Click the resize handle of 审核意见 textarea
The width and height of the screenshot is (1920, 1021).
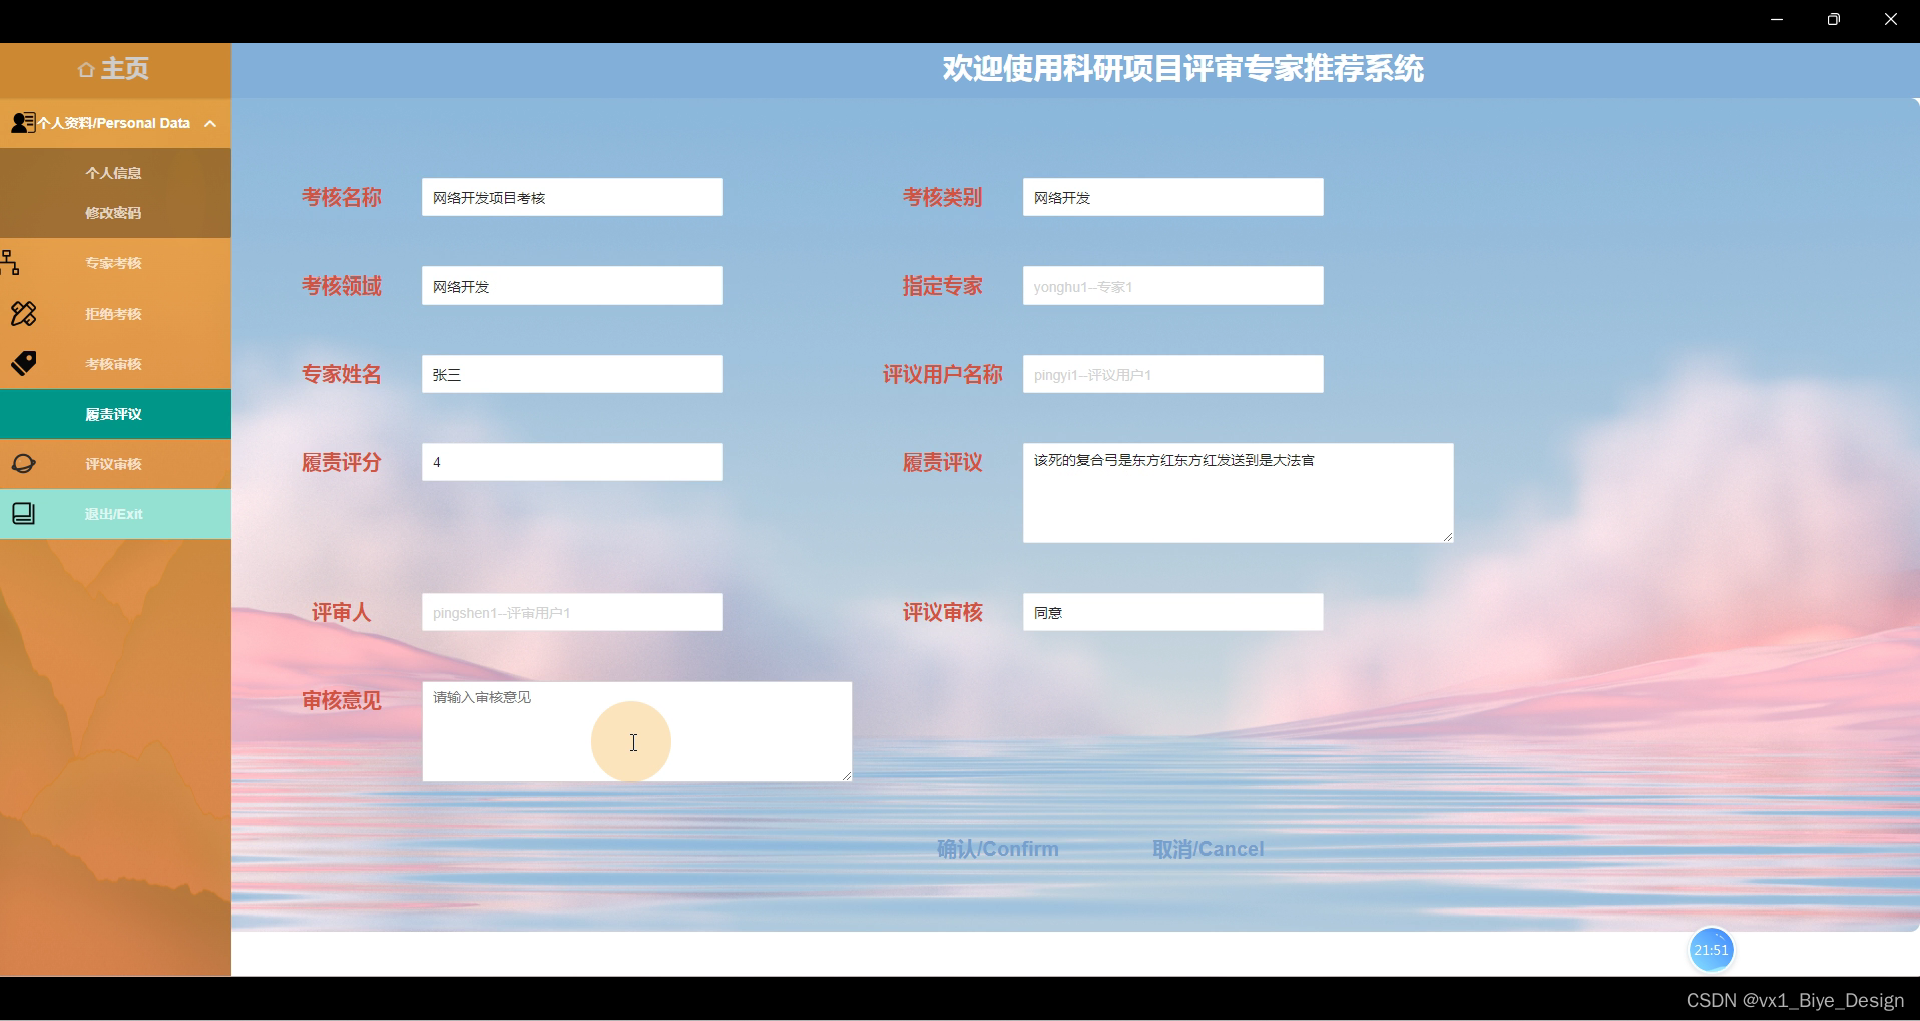point(847,776)
